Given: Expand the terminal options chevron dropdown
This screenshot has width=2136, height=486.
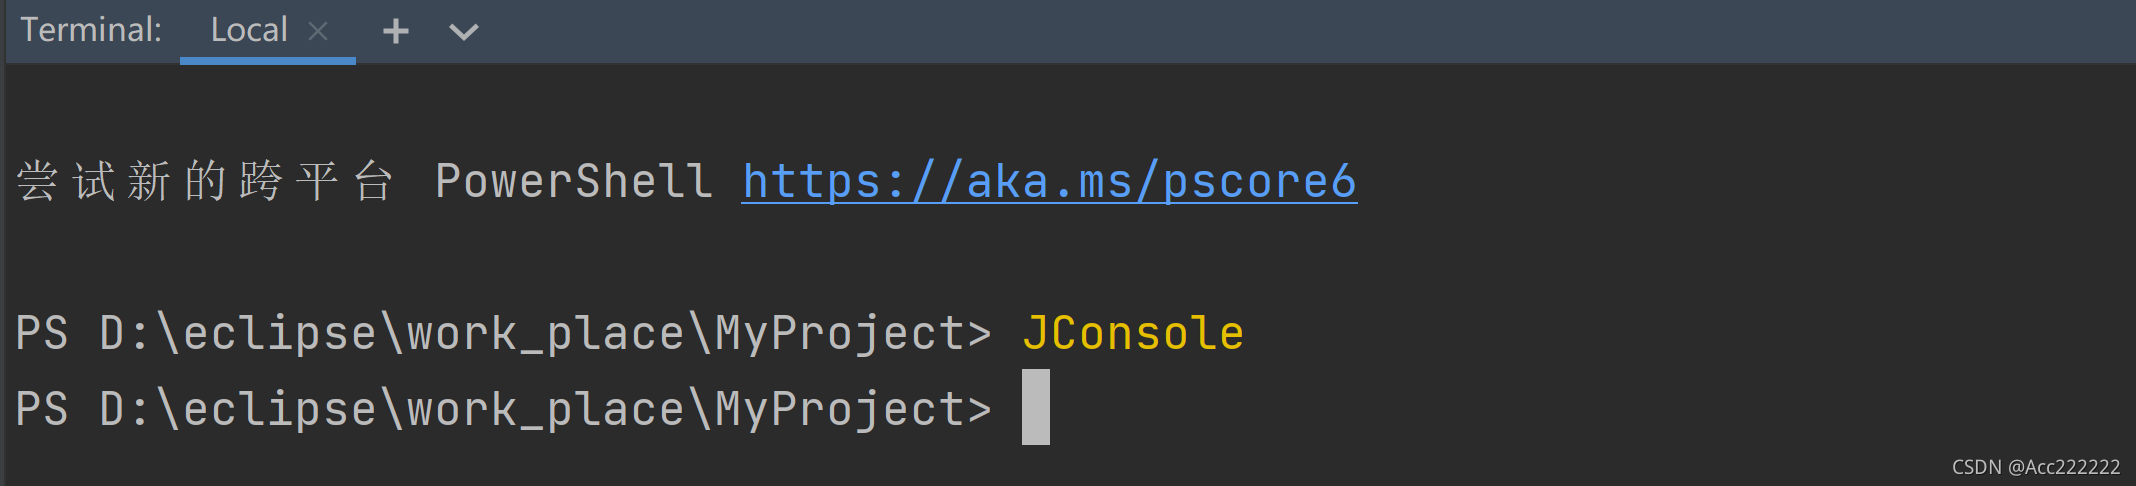Looking at the screenshot, I should point(463,31).
